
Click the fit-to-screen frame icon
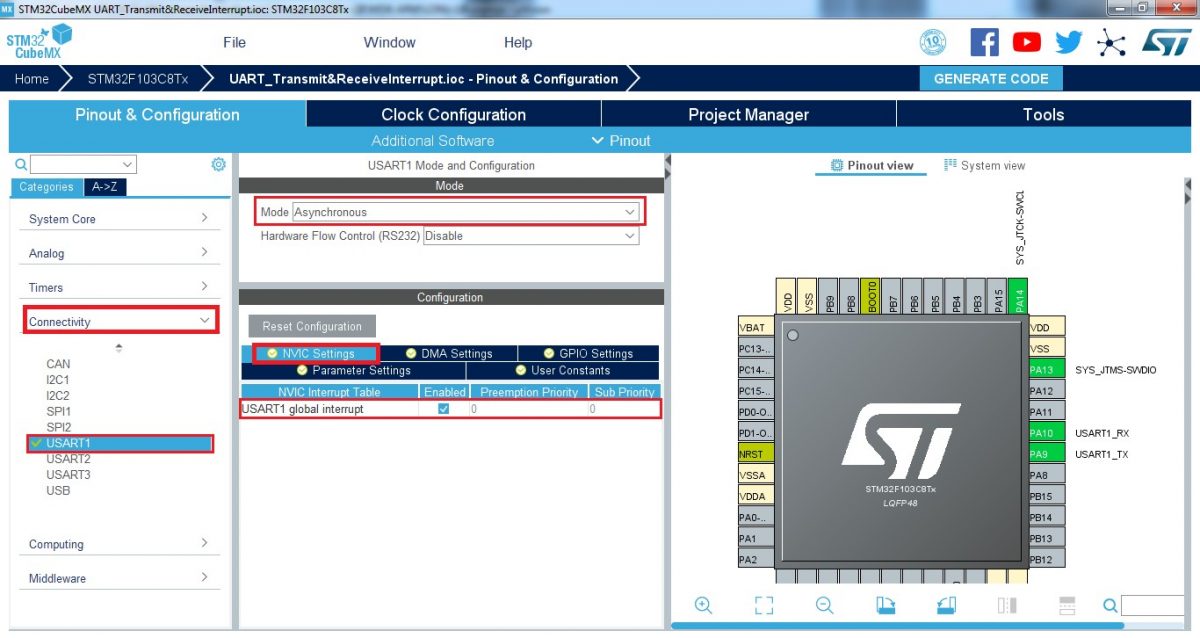pos(764,605)
